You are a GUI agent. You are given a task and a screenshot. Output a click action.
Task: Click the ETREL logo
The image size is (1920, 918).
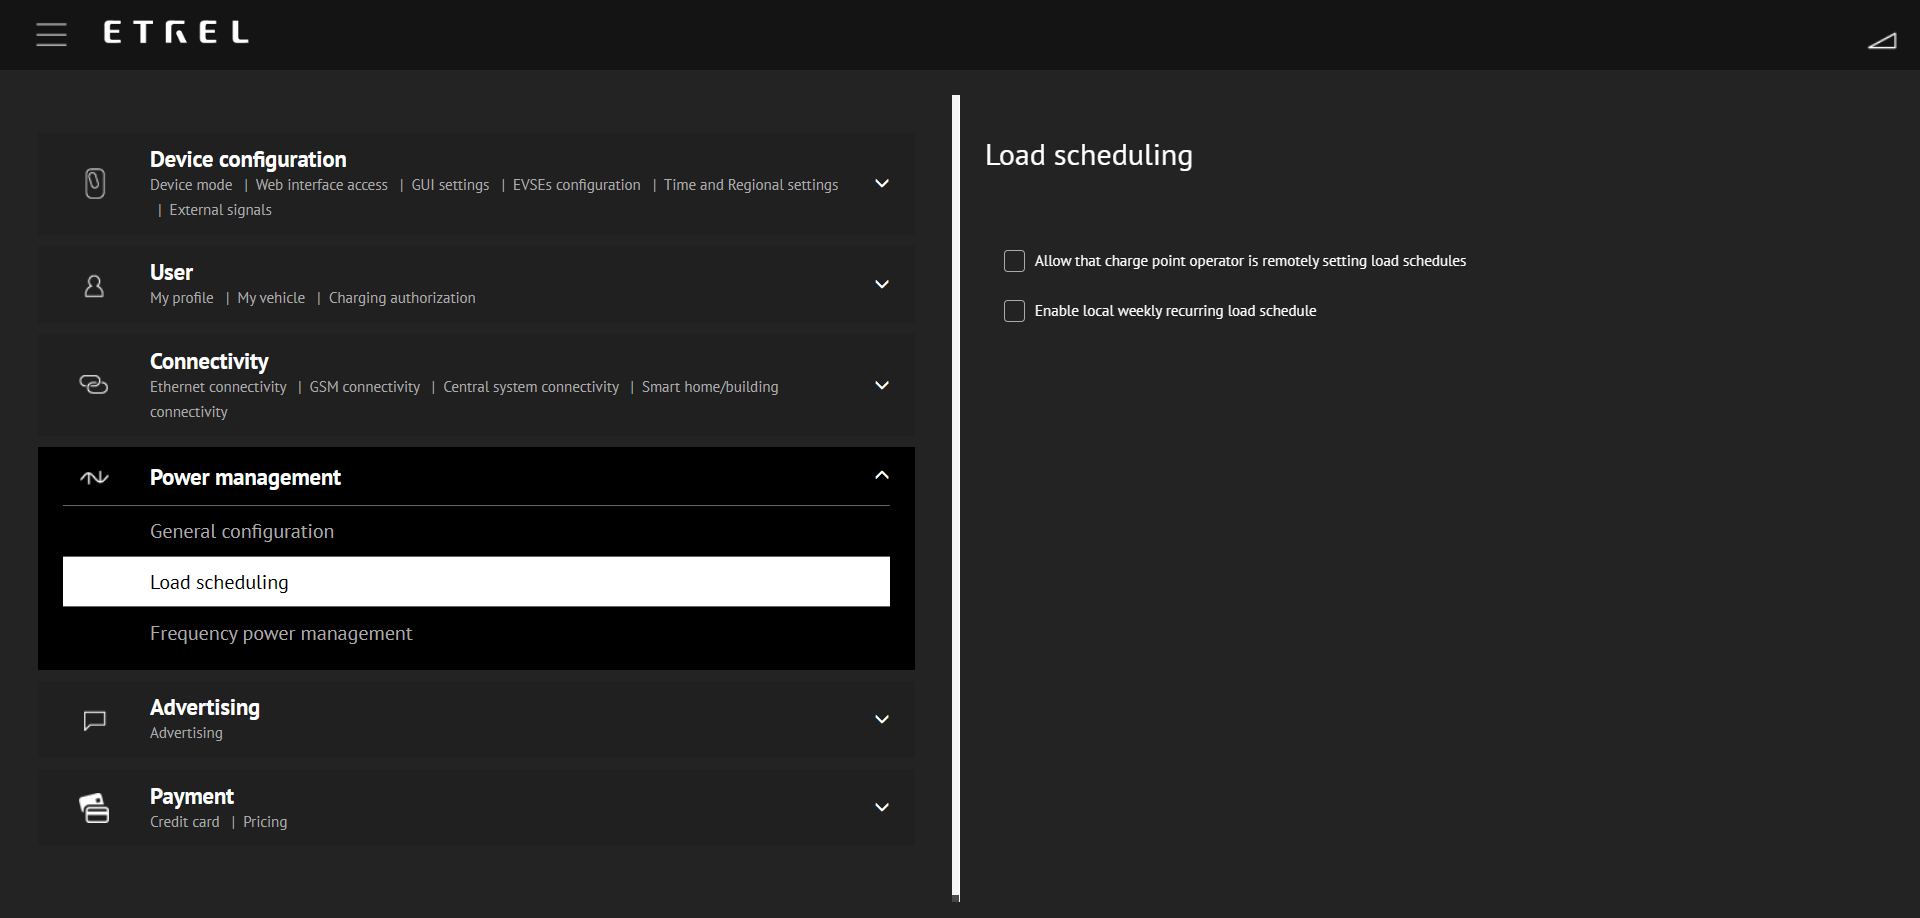click(x=176, y=33)
